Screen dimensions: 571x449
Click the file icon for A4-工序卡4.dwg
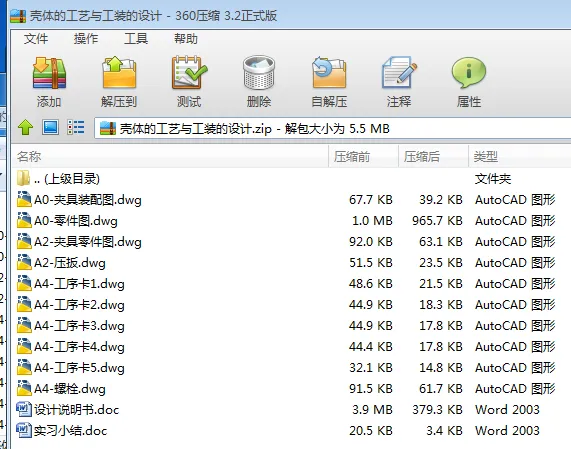coord(24,346)
